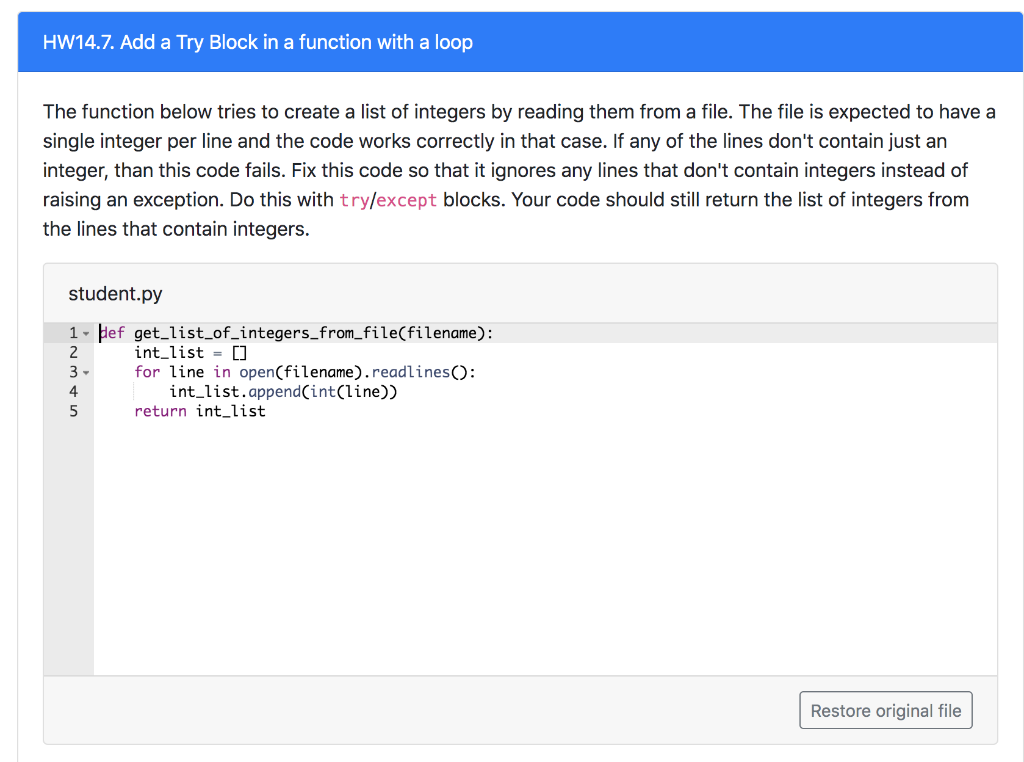Click line number 1 in the gutter
The height and width of the screenshot is (762, 1024).
pos(74,333)
